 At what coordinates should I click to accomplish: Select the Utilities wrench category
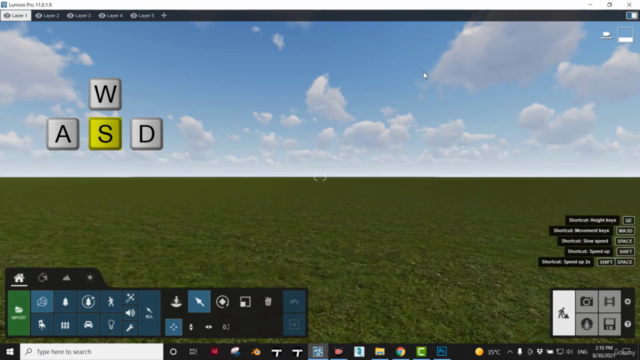pos(130,328)
